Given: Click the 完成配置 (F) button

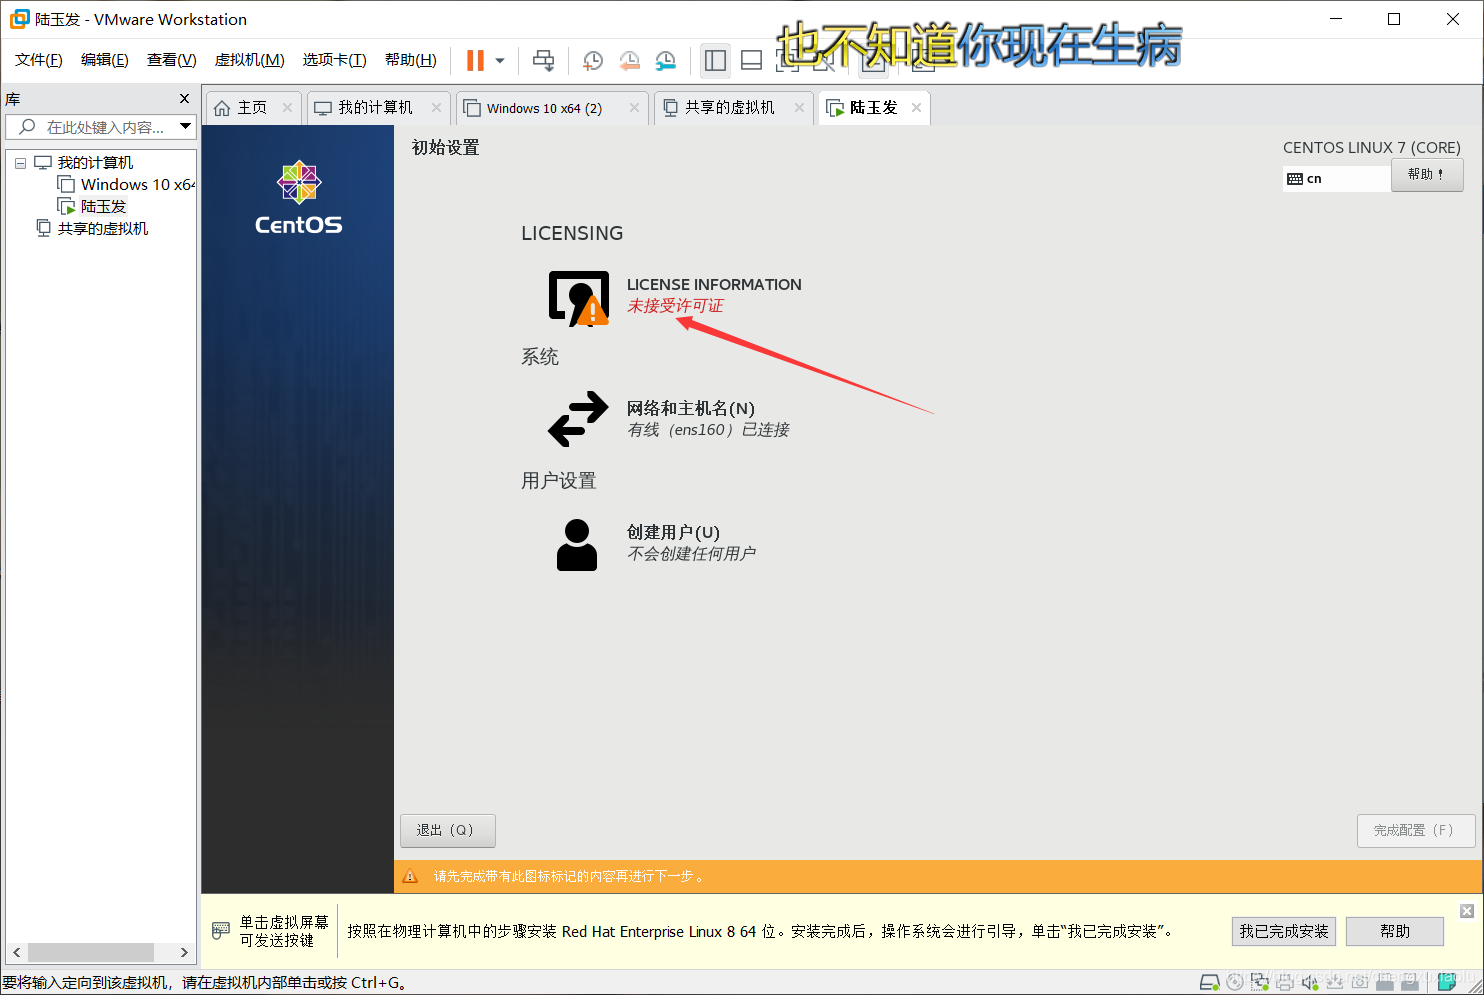Looking at the screenshot, I should pyautogui.click(x=1415, y=830).
